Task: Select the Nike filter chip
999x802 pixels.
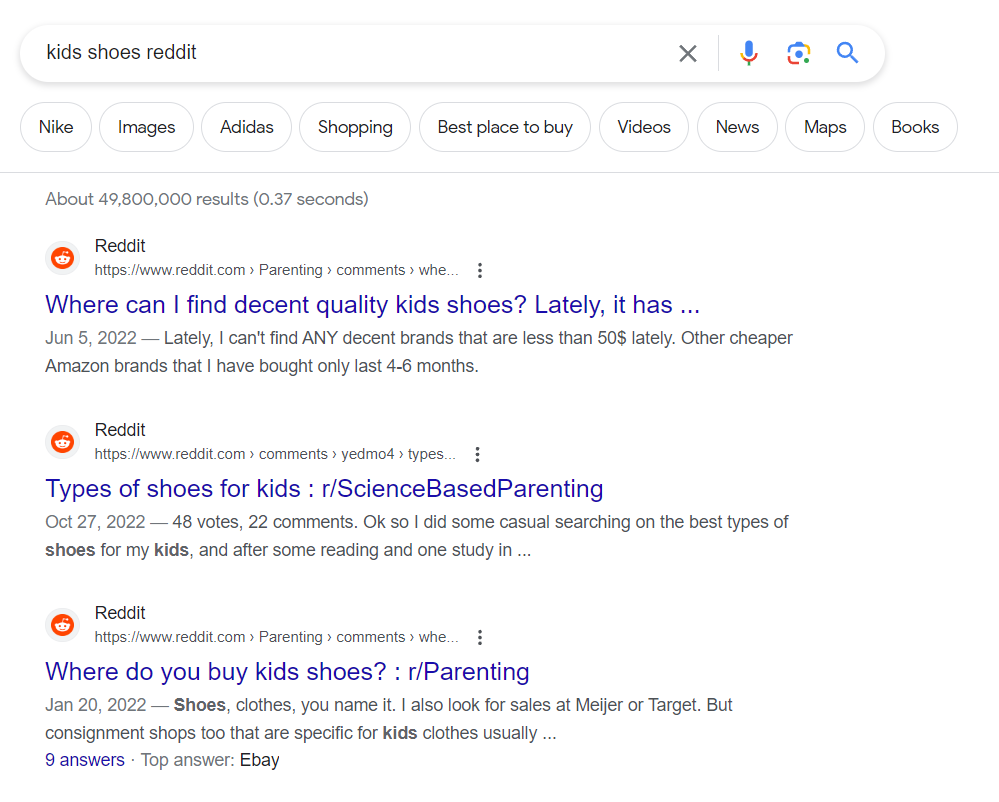Action: [x=56, y=127]
